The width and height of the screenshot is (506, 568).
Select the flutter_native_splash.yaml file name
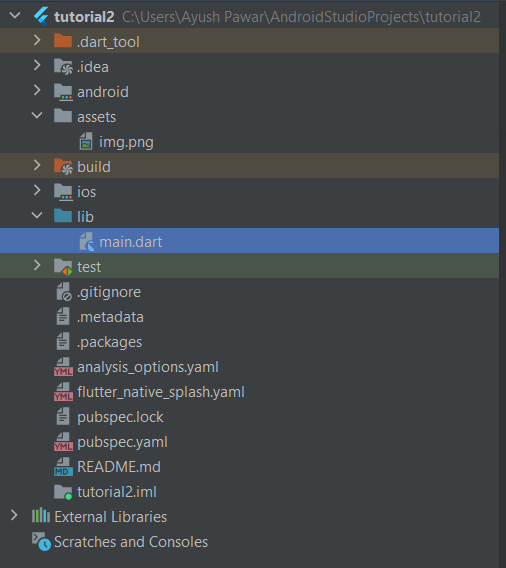click(x=161, y=392)
